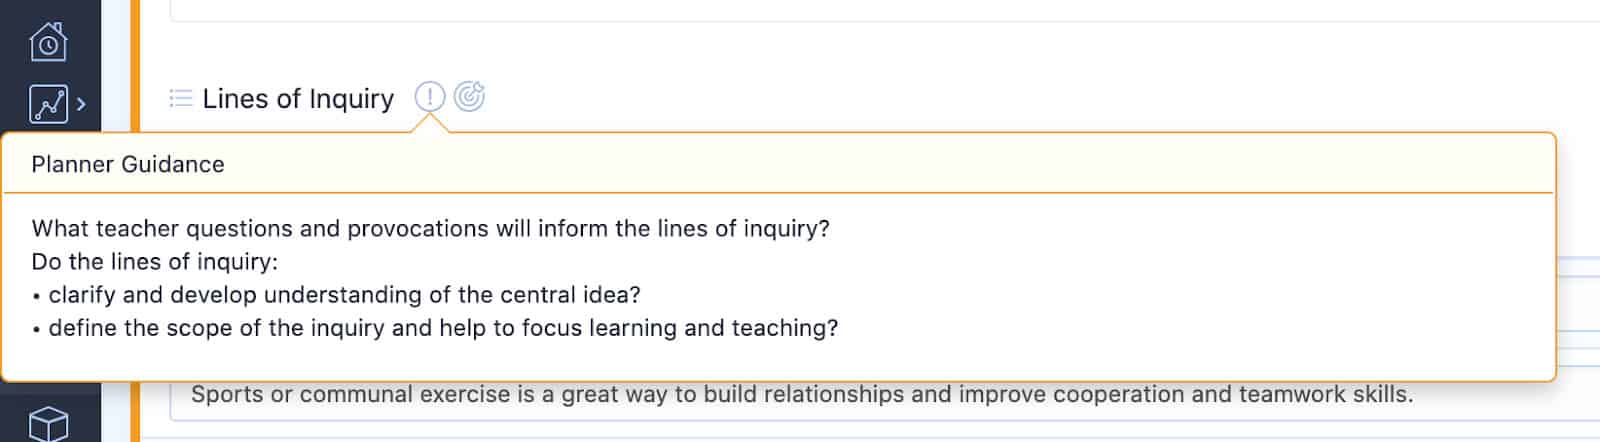Click the 'clarify and develop understanding' bullet

[336, 295]
